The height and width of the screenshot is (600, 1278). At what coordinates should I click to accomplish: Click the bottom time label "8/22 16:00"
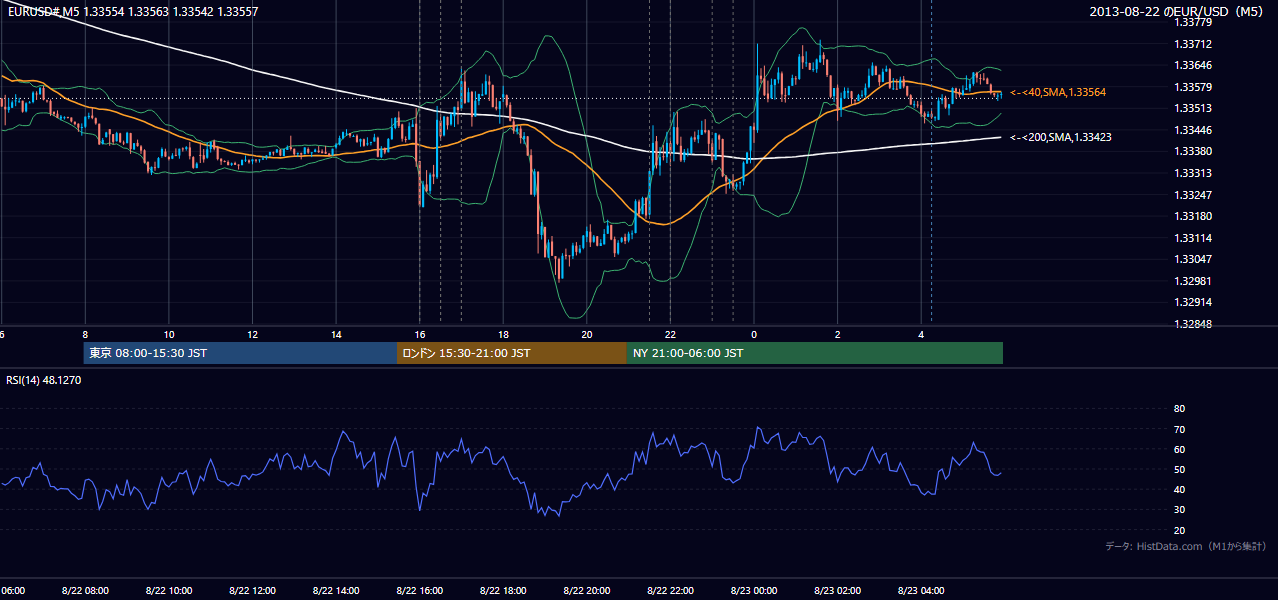[420, 591]
